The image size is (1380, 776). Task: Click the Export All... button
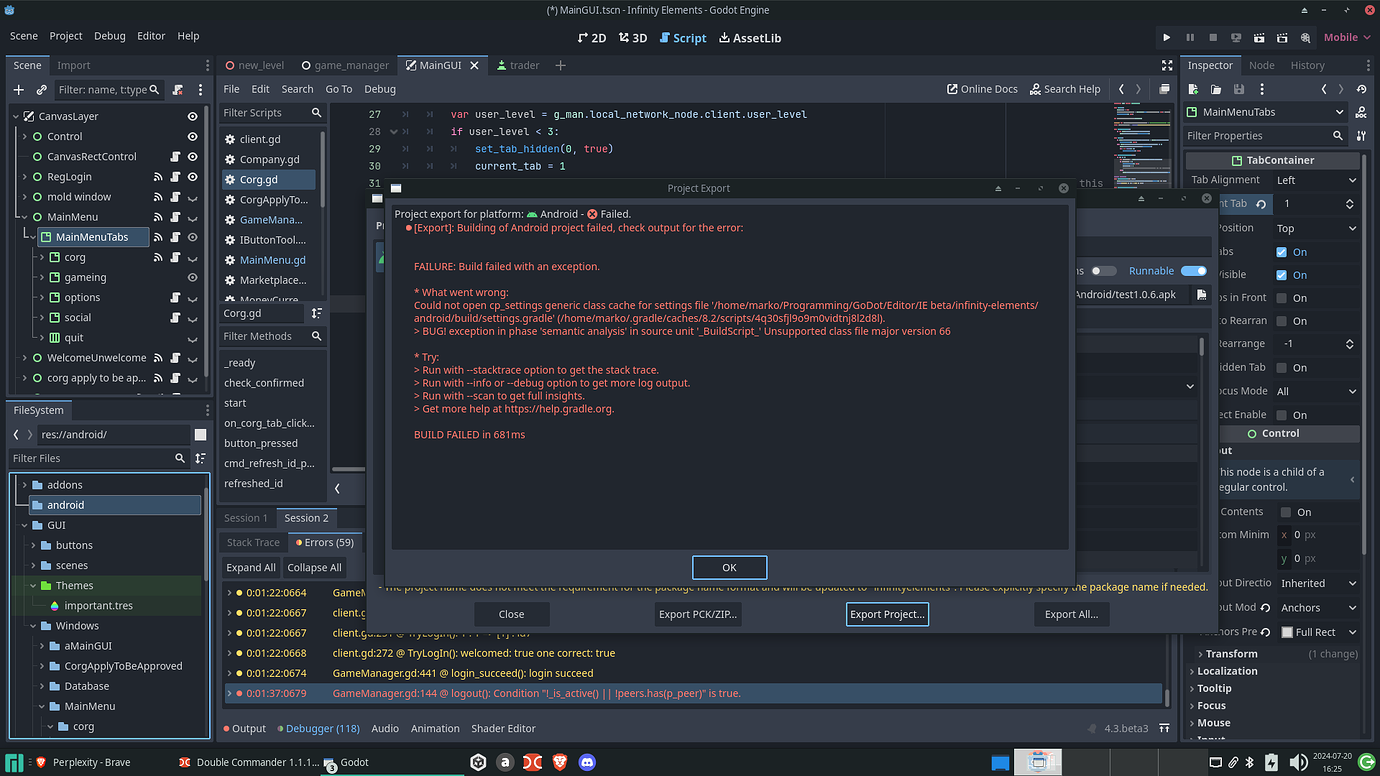1072,614
